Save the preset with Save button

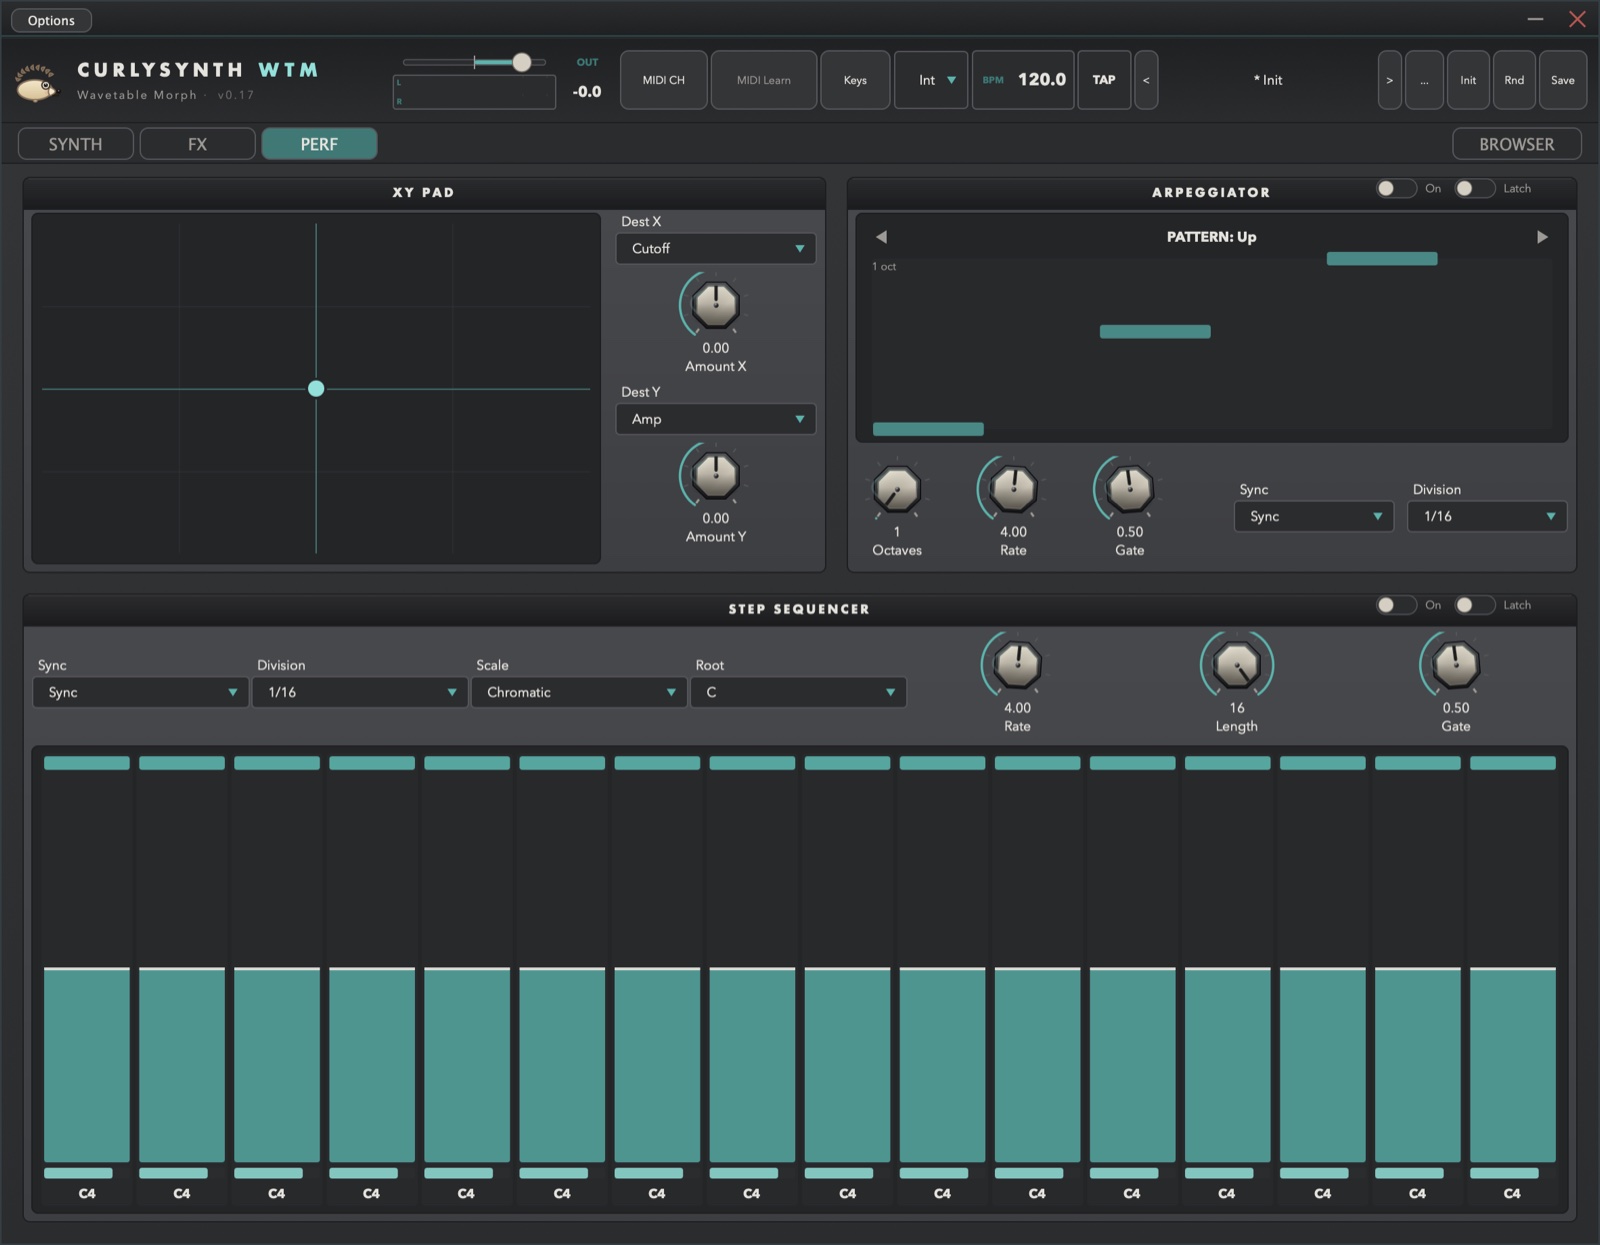tap(1562, 80)
